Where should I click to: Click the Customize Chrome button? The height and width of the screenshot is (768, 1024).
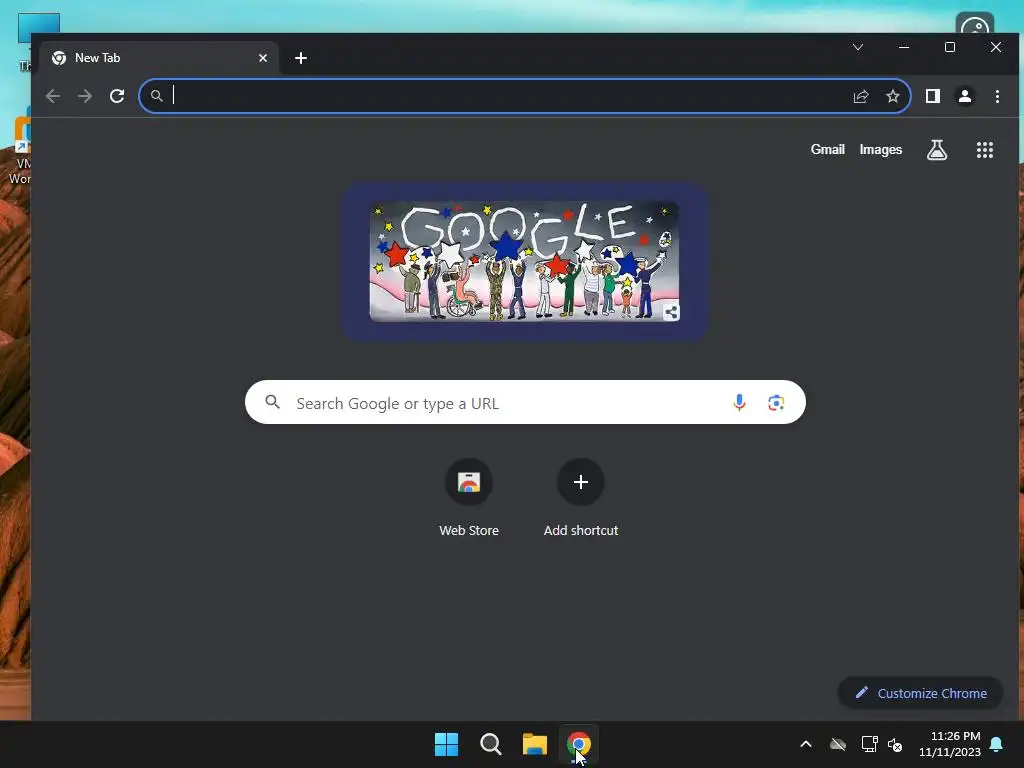point(920,693)
